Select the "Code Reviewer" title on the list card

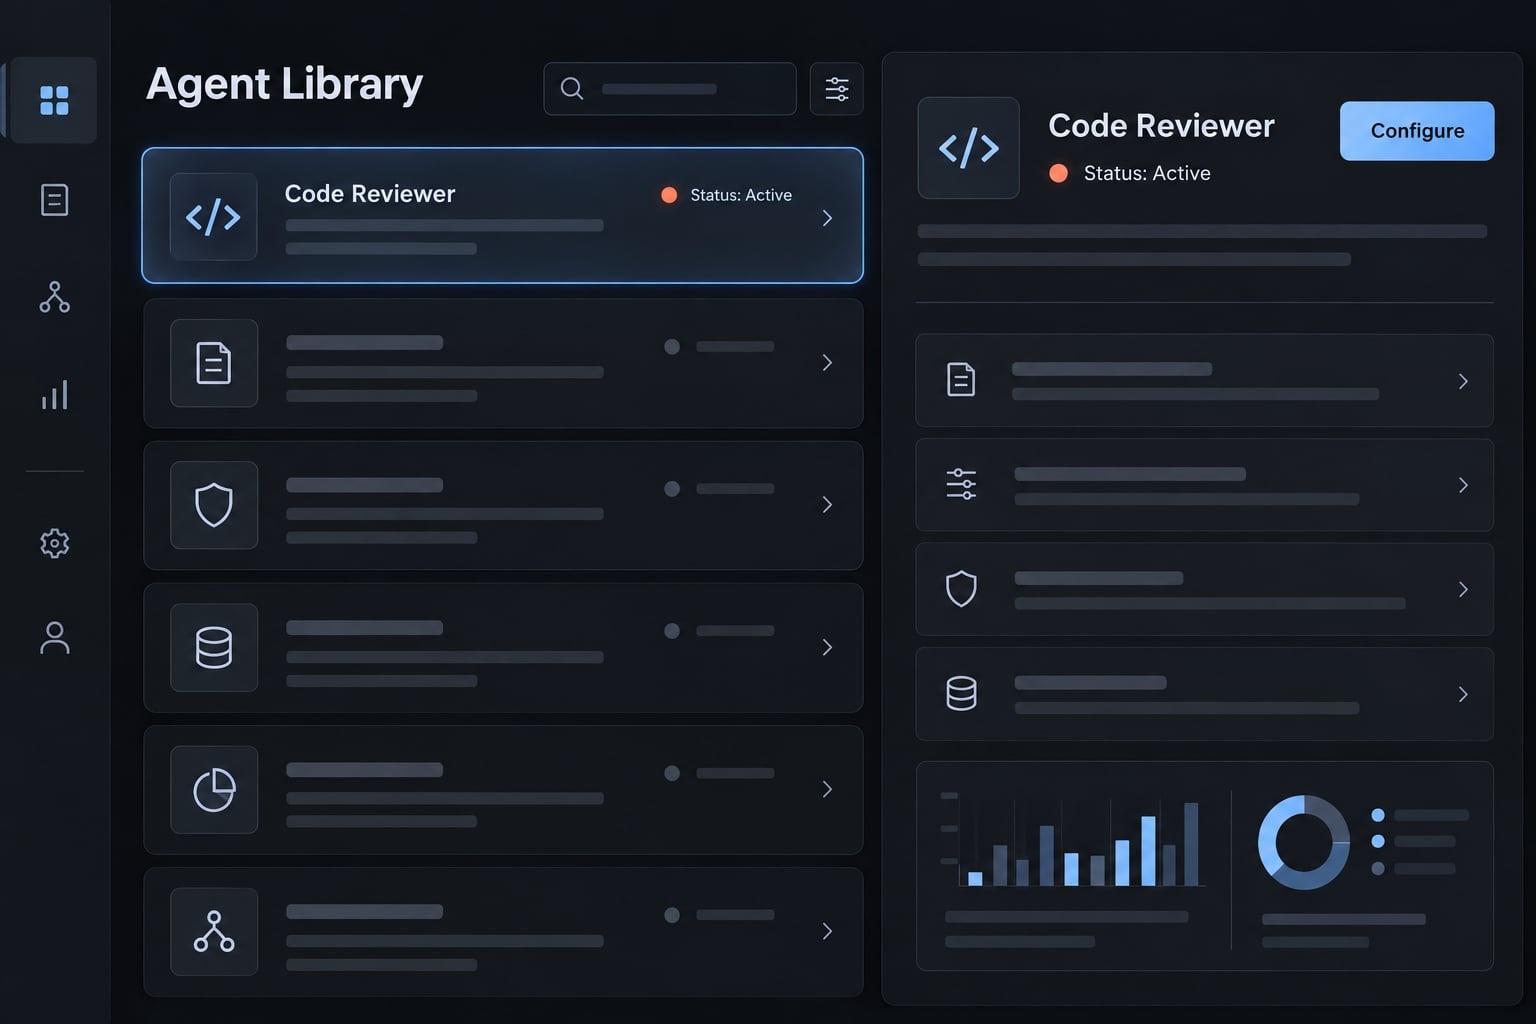(x=370, y=194)
